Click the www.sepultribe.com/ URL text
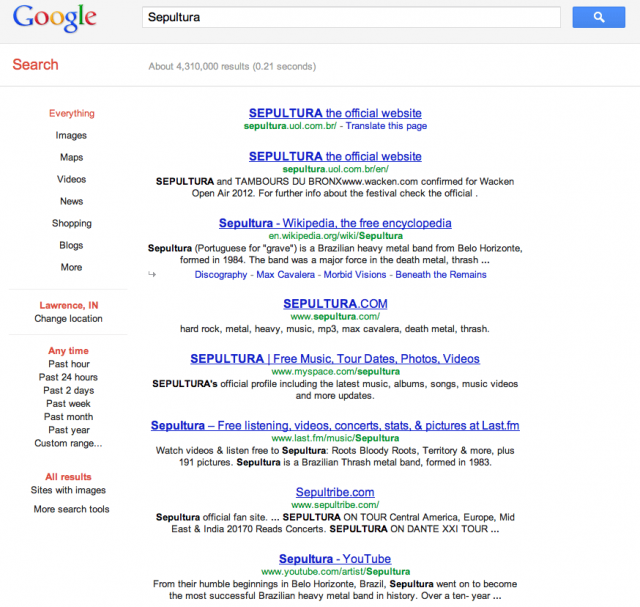Viewport: 640px width, 607px height. tap(335, 505)
